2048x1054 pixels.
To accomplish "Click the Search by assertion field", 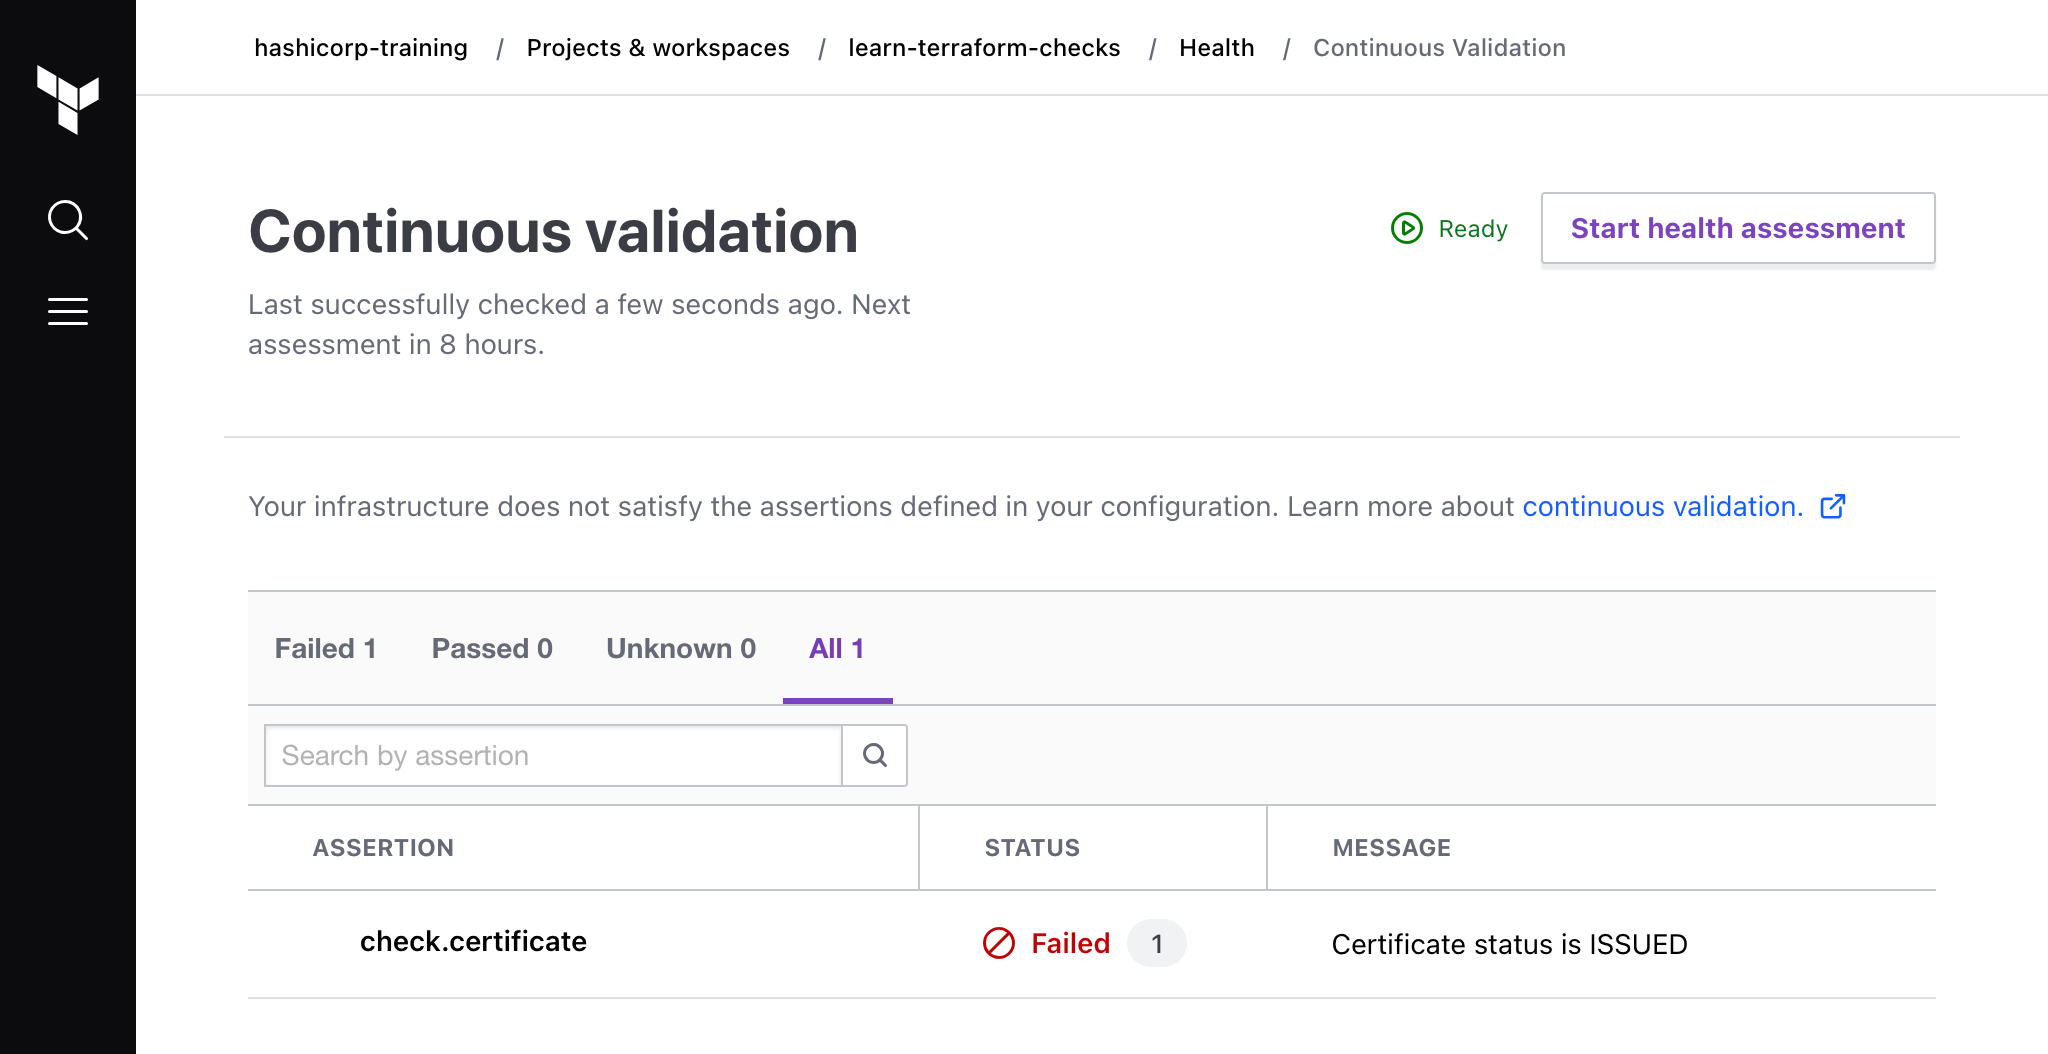I will (550, 755).
